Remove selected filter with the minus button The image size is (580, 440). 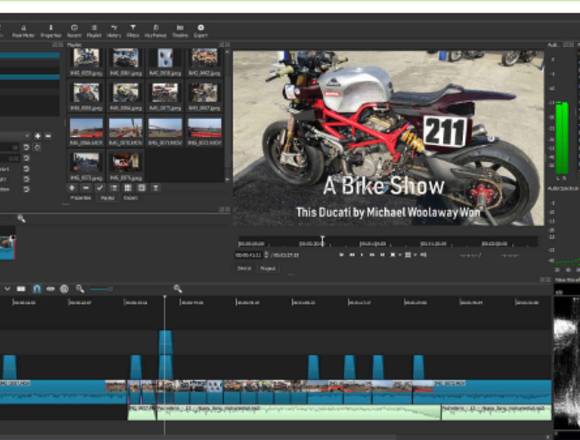tap(48, 136)
